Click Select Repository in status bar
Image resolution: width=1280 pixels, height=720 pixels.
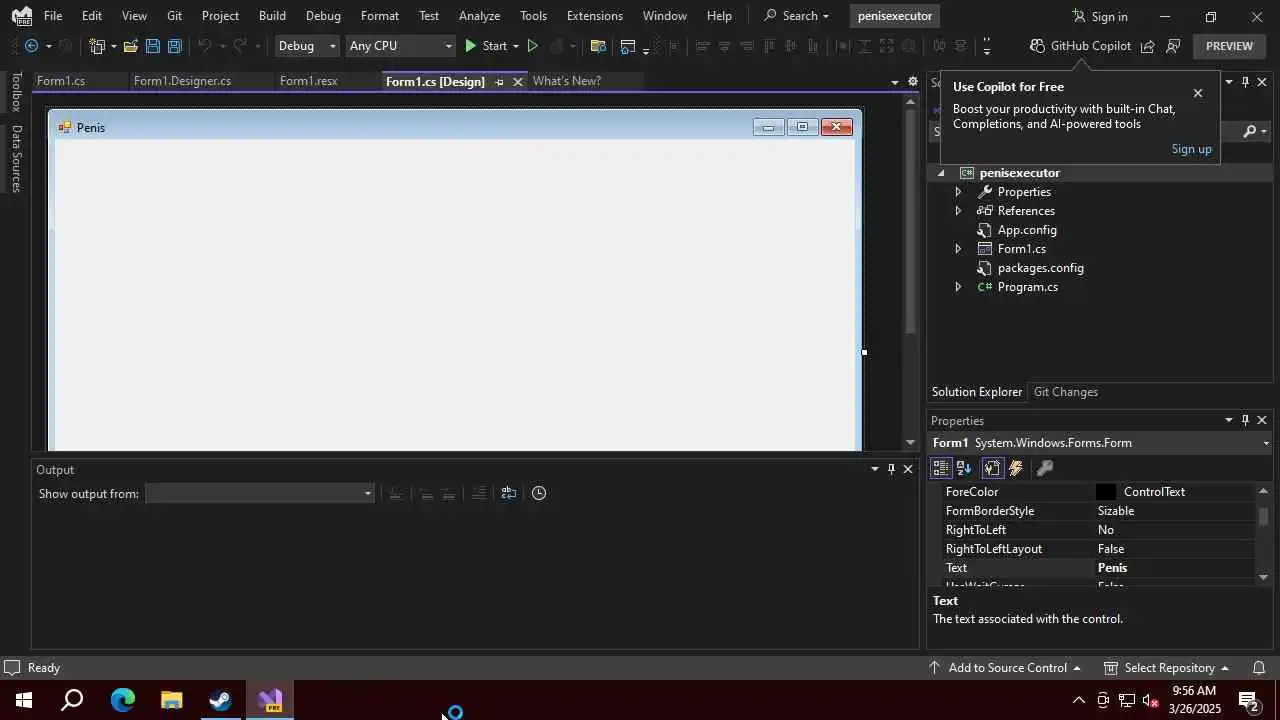click(x=1166, y=668)
